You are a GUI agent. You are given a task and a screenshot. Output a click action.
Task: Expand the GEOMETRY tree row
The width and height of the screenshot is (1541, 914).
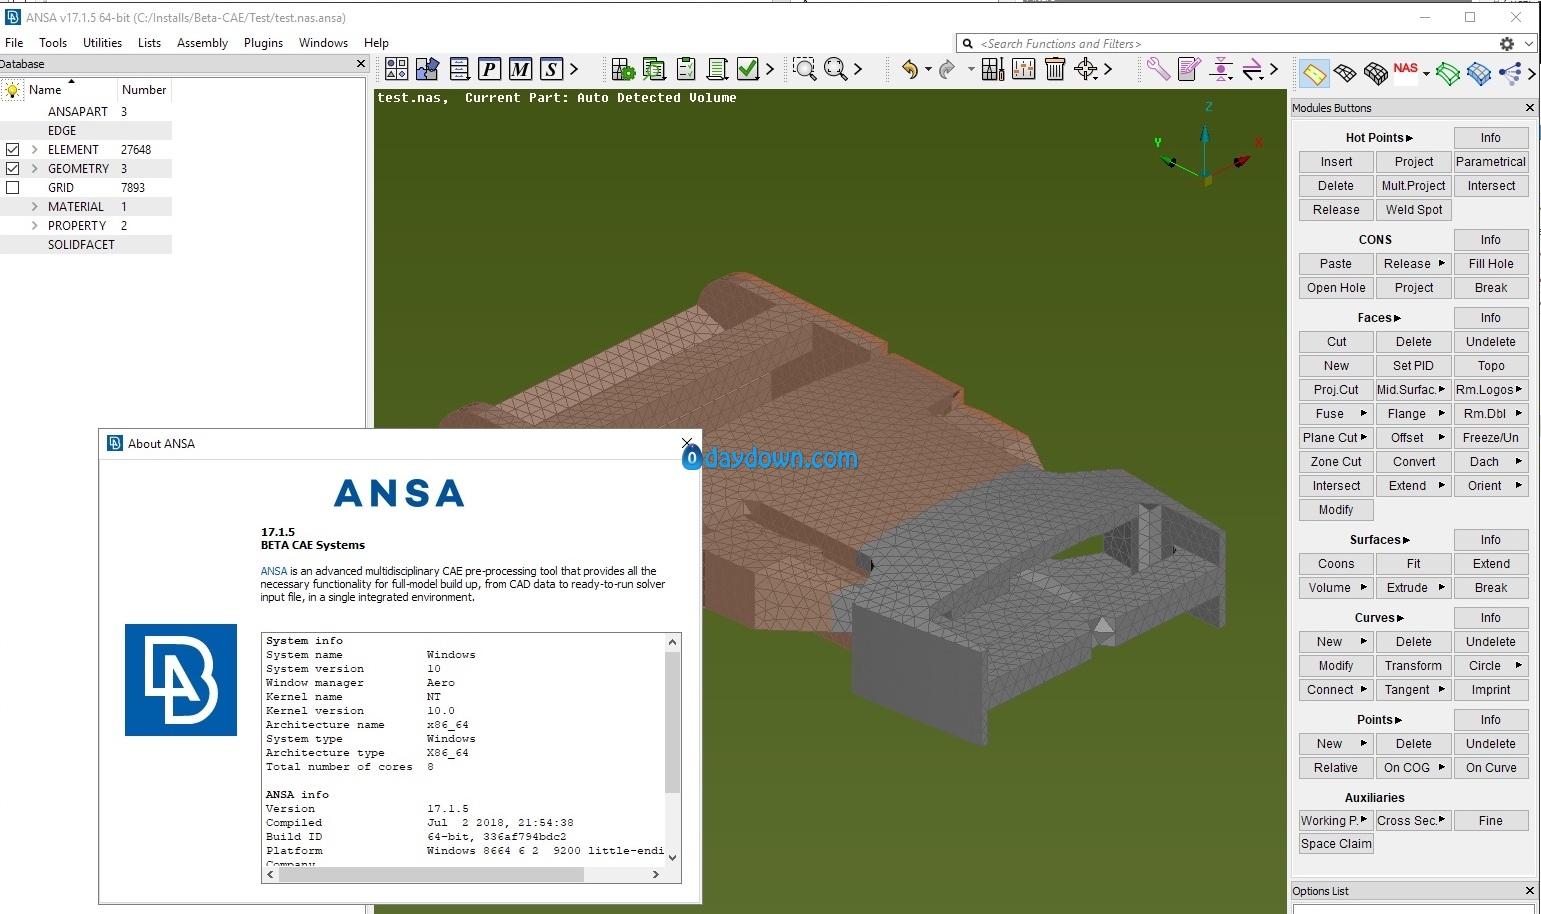point(35,169)
